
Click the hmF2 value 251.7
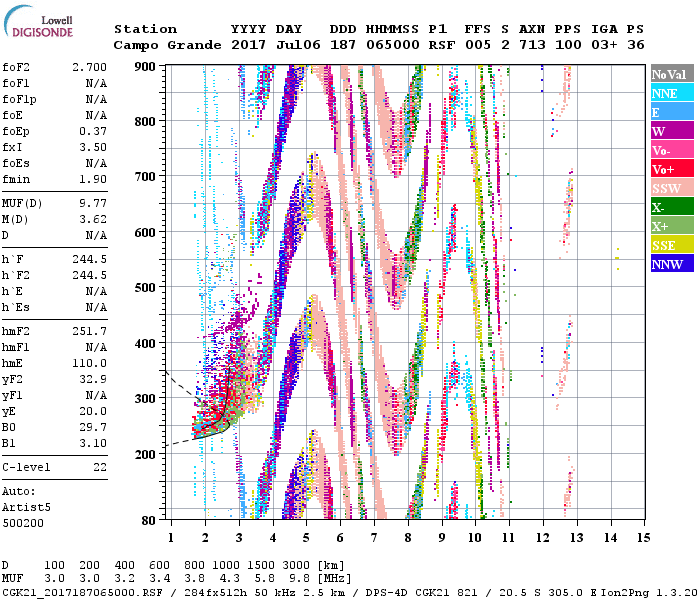pyautogui.click(x=89, y=331)
